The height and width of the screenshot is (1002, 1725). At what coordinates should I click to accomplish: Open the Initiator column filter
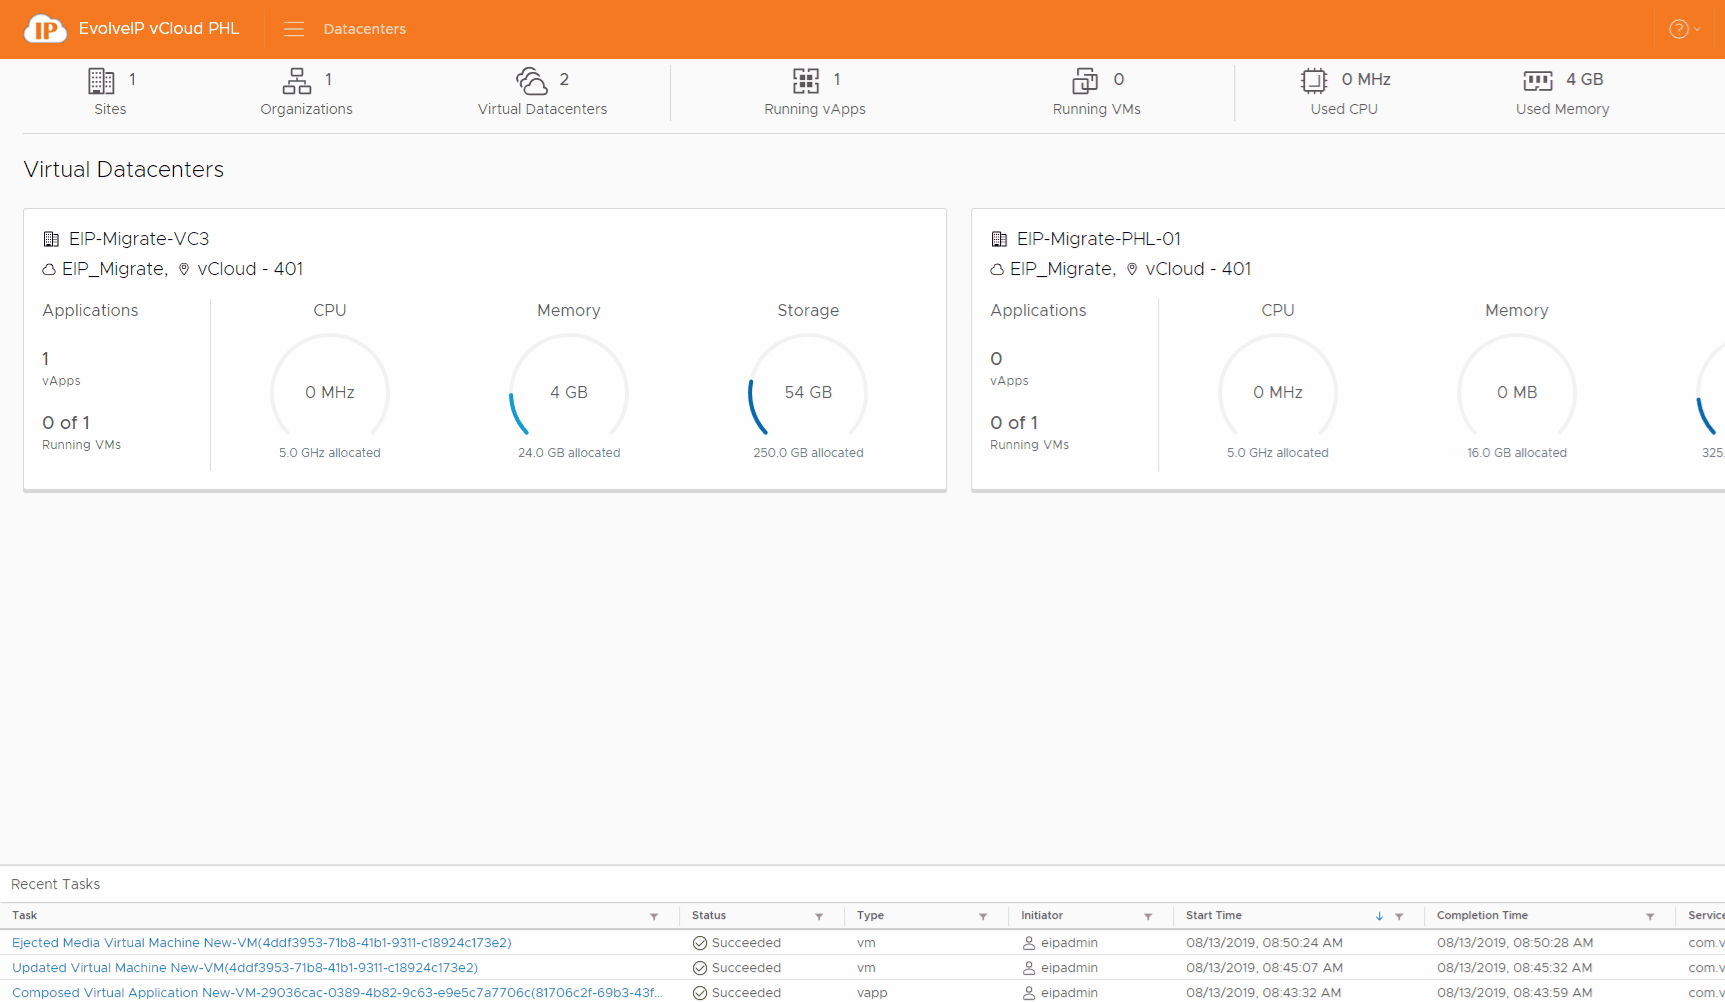[1148, 916]
